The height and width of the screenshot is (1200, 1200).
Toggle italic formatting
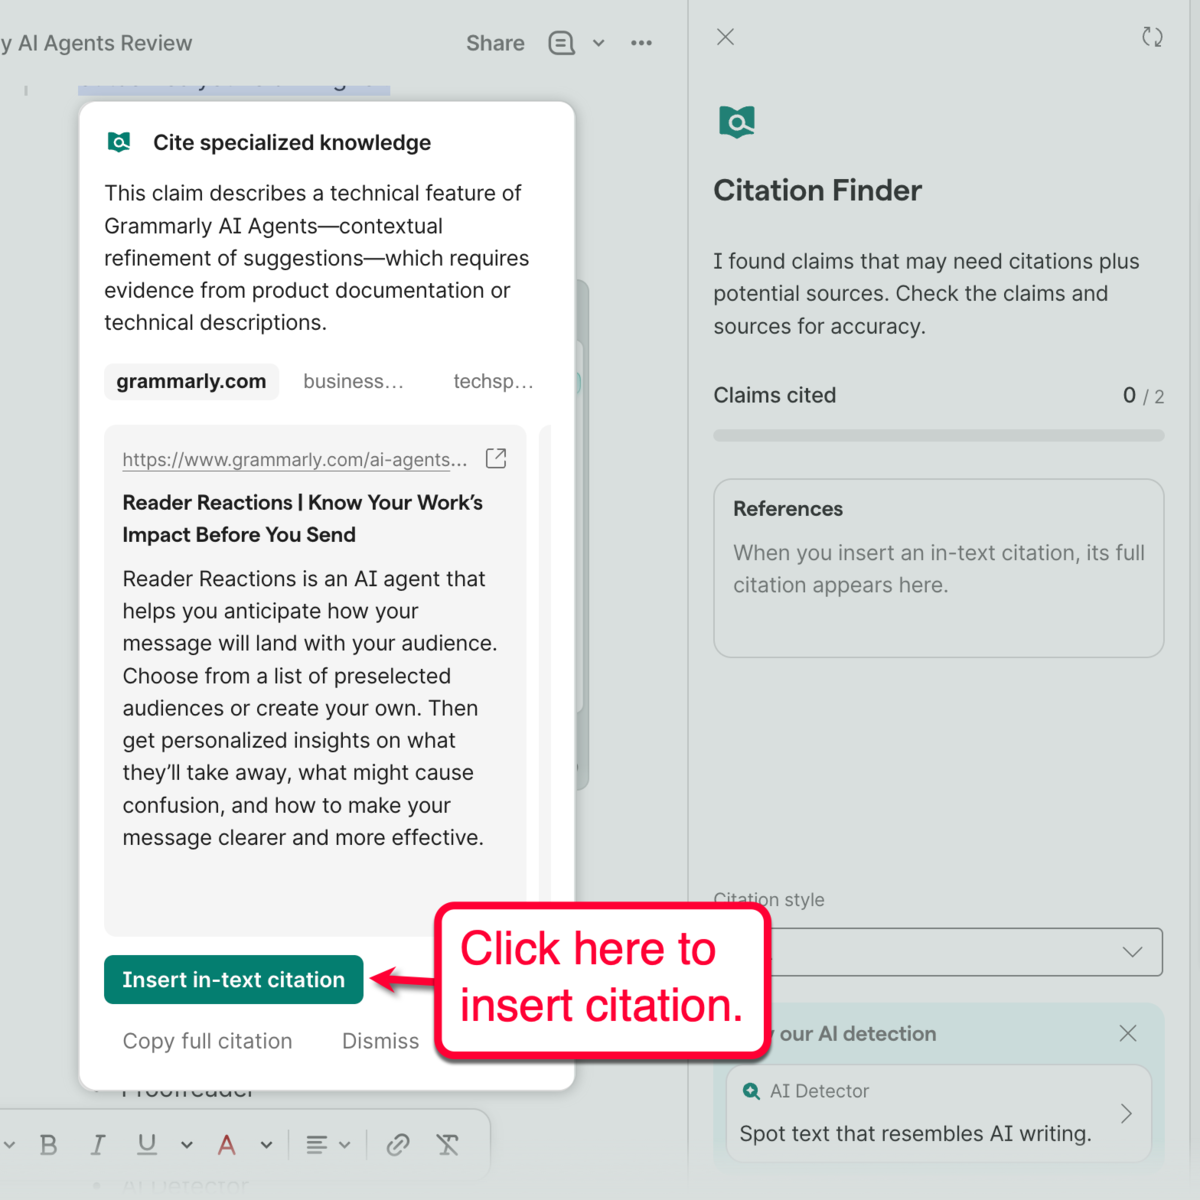coord(97,1145)
